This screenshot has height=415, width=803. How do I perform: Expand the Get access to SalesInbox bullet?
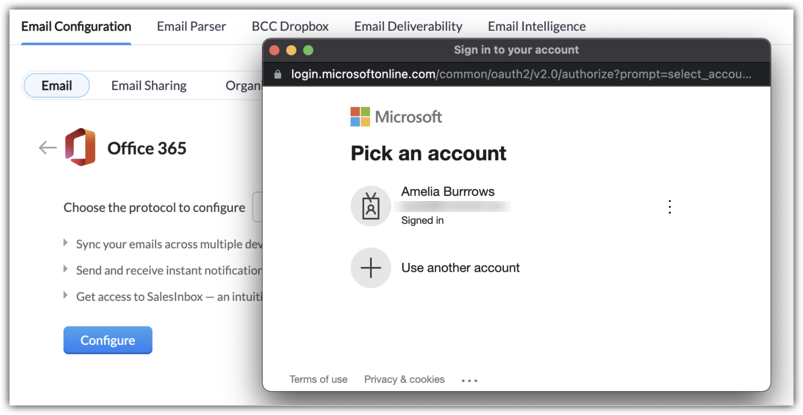pos(66,296)
